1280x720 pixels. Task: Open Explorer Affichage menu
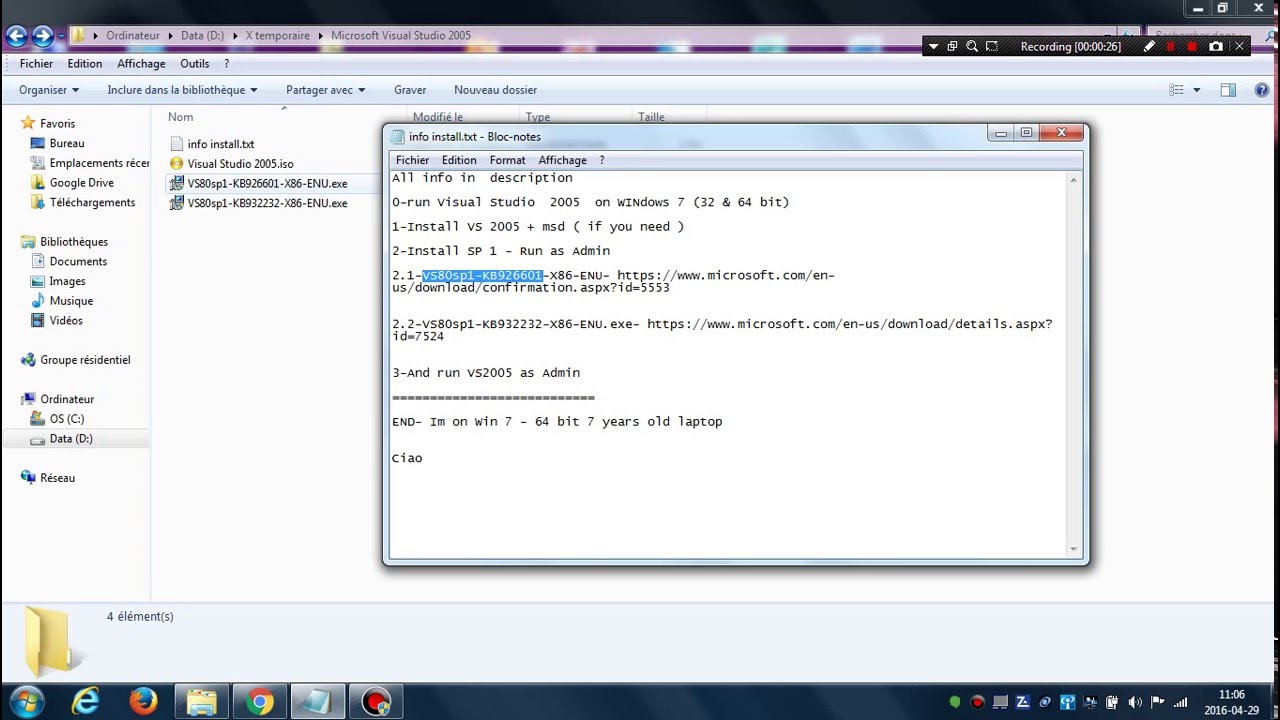click(141, 63)
